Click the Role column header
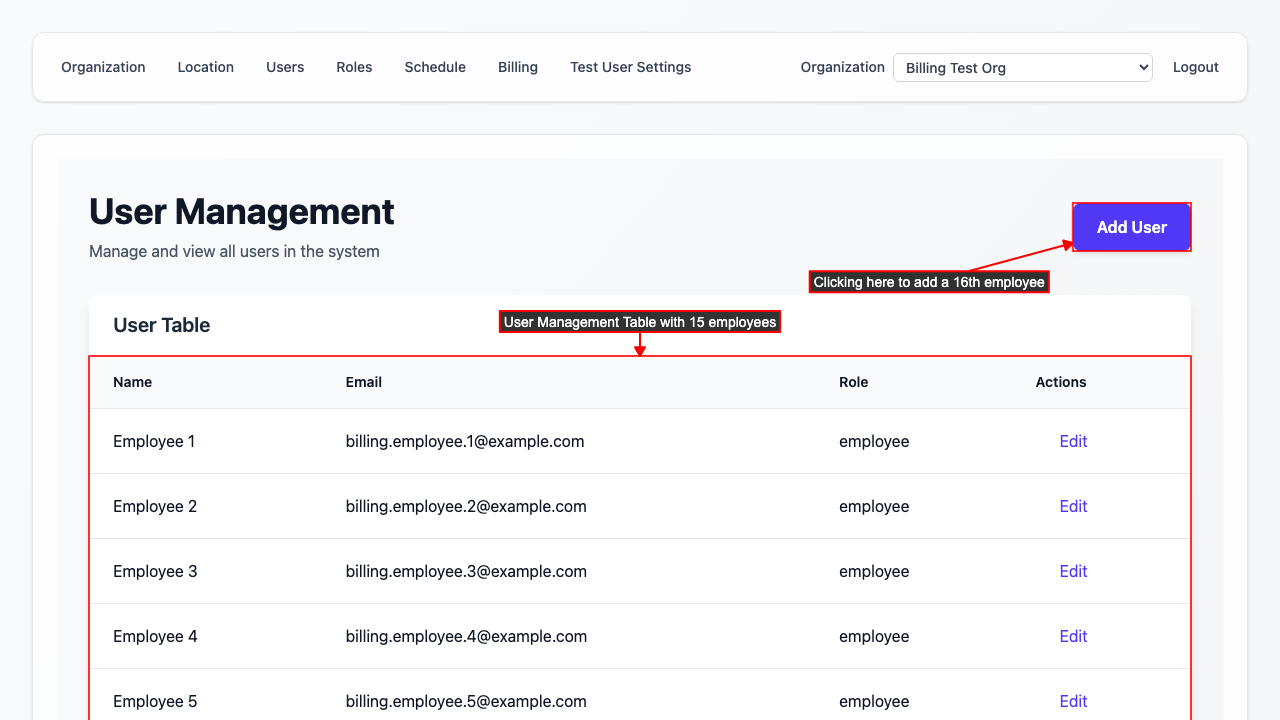Image resolution: width=1280 pixels, height=720 pixels. coord(853,382)
